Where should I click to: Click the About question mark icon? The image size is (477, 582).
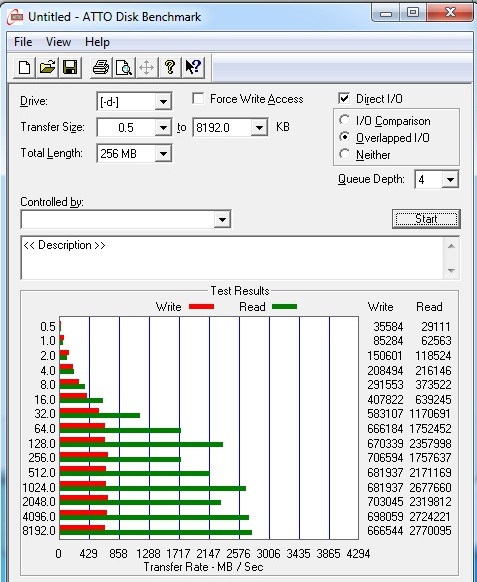[170, 68]
